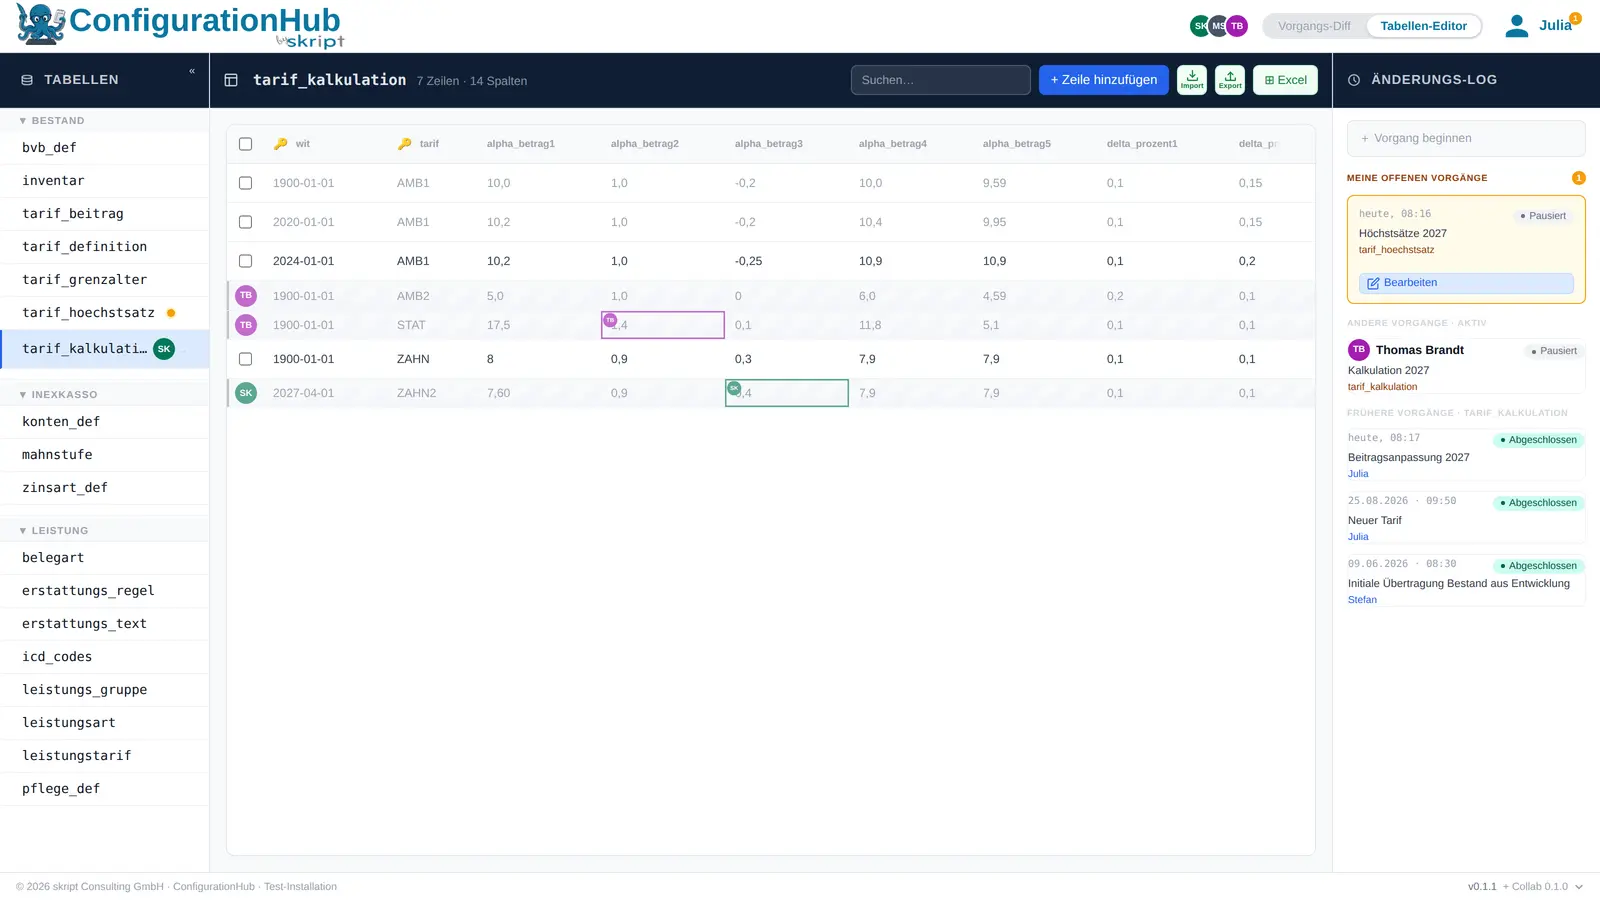Open the Julia user profile icon
This screenshot has height=900, width=1600.
pos(1517,26)
